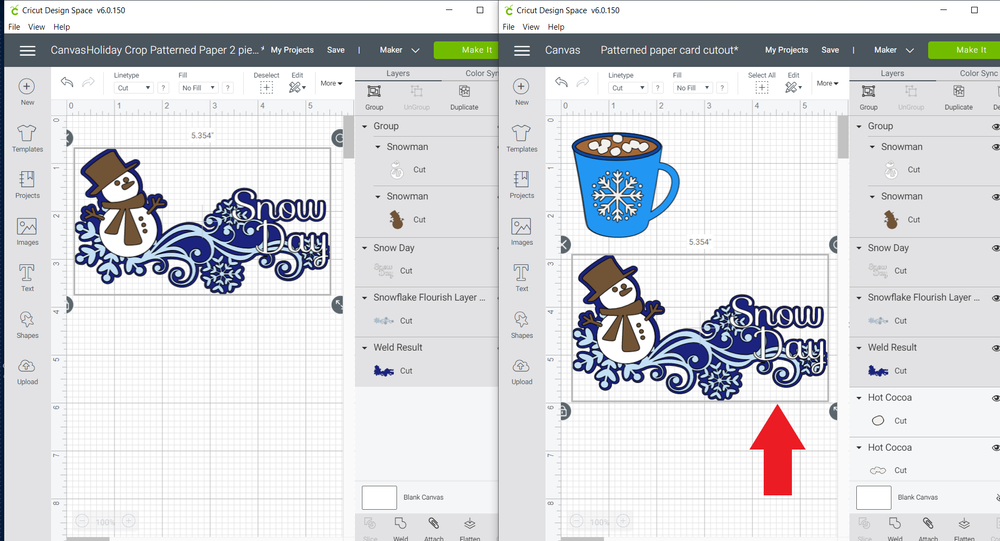The width and height of the screenshot is (1000, 541).
Task: Toggle visibility of Snow Day layer, right window
Action: coord(995,248)
